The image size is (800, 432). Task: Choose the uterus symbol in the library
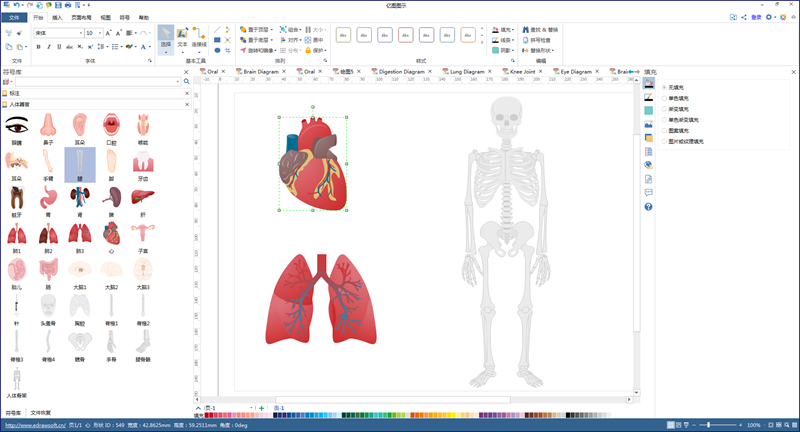coord(143,234)
